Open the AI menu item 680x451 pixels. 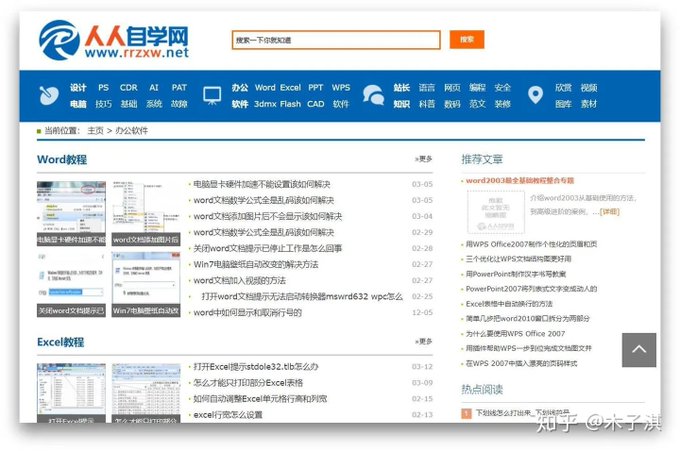[154, 88]
